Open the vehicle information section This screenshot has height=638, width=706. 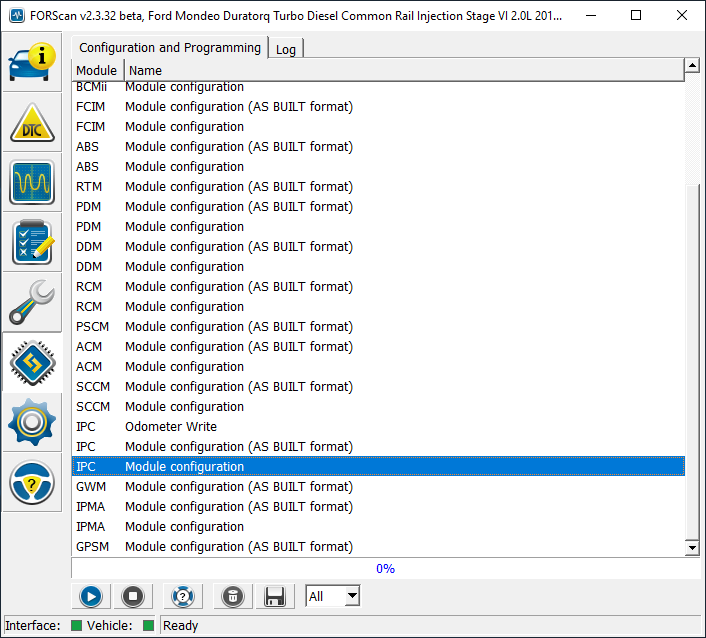pos(32,62)
